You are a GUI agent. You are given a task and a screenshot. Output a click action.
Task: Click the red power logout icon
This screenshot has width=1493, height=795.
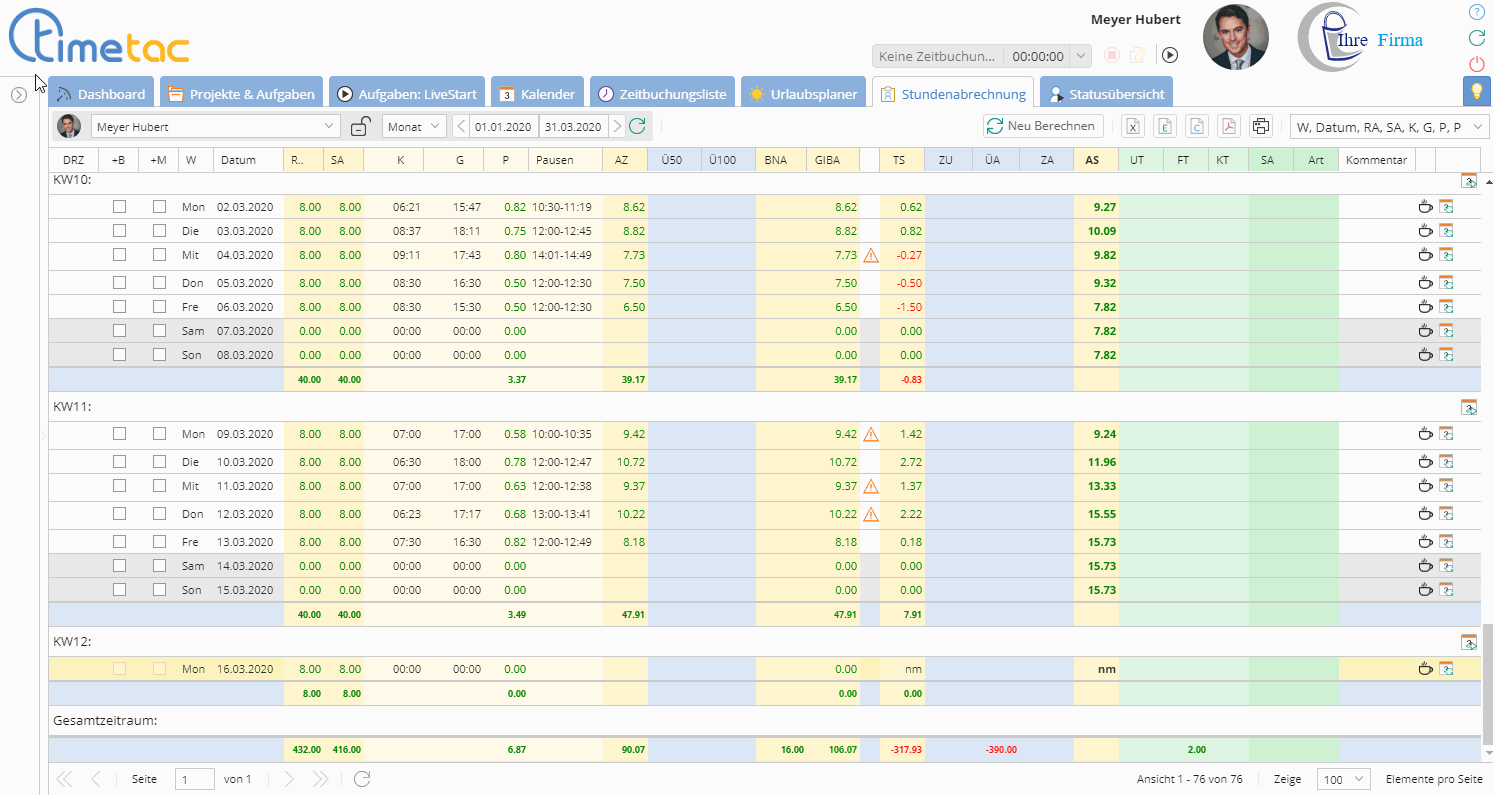pyautogui.click(x=1476, y=64)
